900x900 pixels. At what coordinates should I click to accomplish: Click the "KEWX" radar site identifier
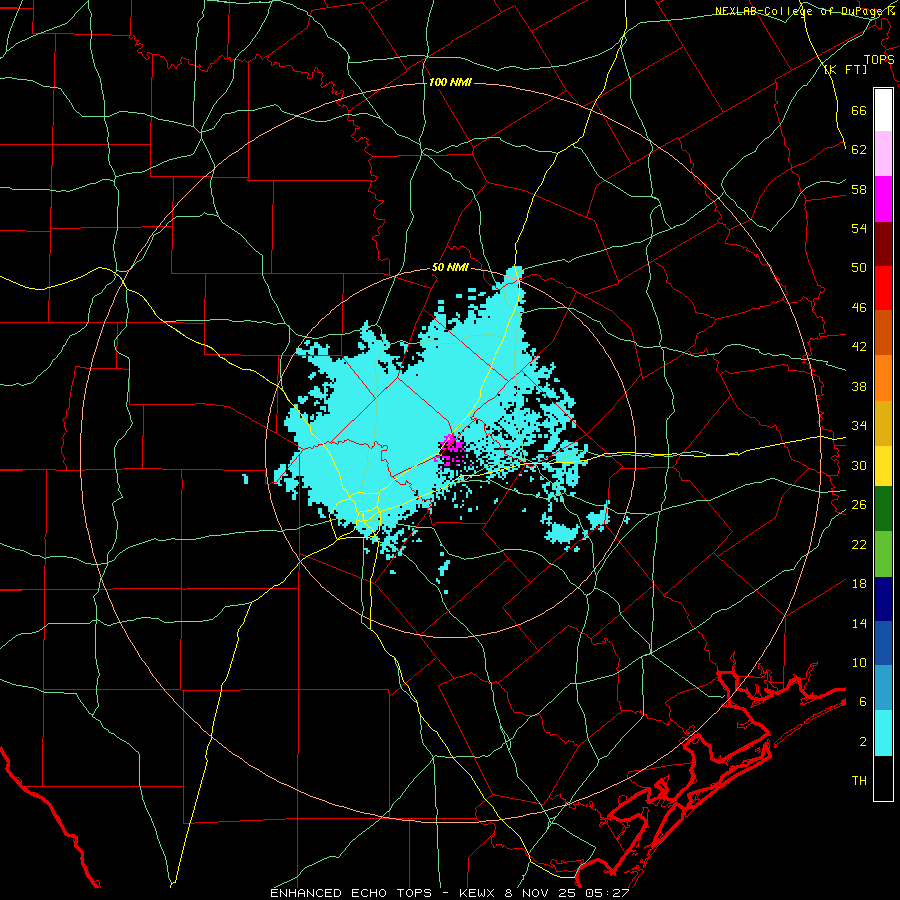(x=480, y=893)
